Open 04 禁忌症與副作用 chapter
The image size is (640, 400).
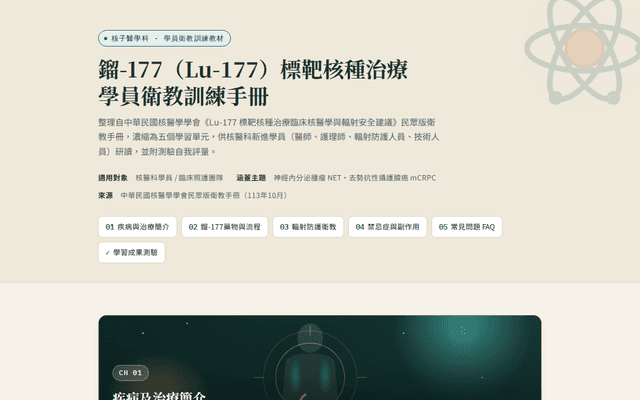pos(387,227)
